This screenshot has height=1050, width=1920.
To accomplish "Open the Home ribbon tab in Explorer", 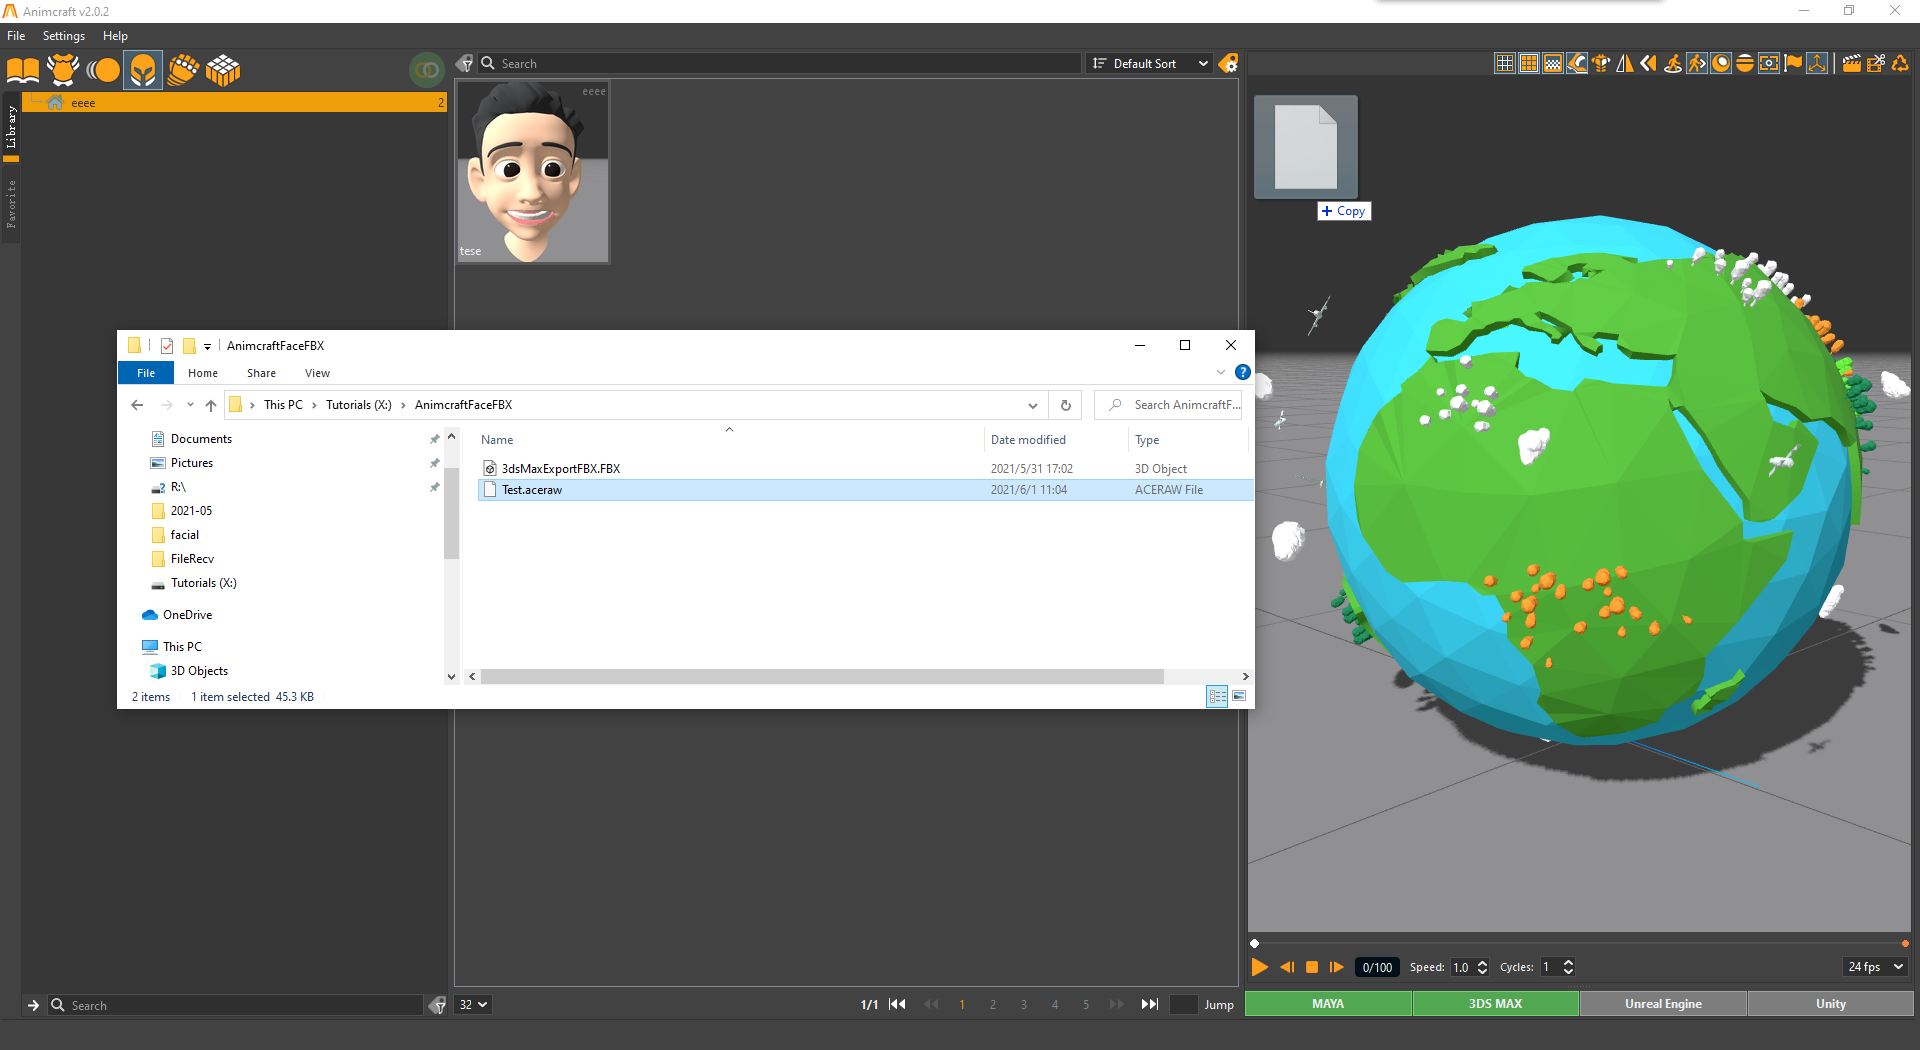I will tap(203, 373).
